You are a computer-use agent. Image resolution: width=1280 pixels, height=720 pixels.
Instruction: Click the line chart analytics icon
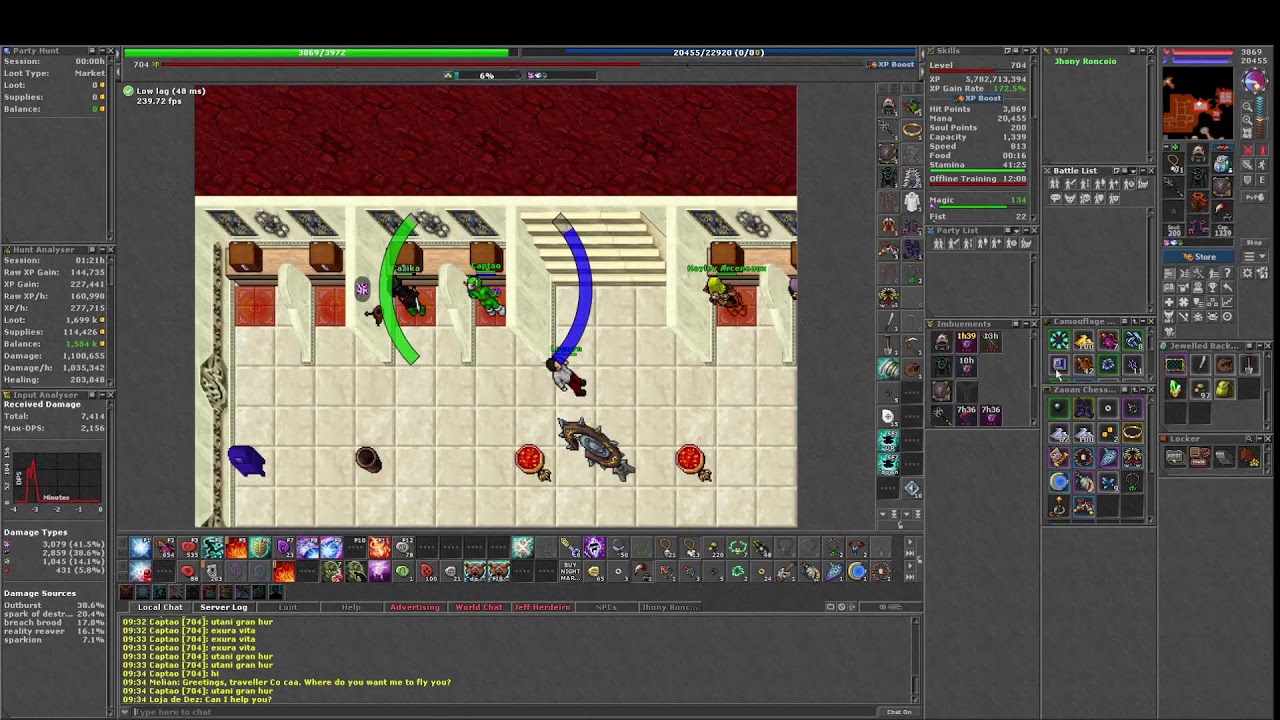(1227, 302)
